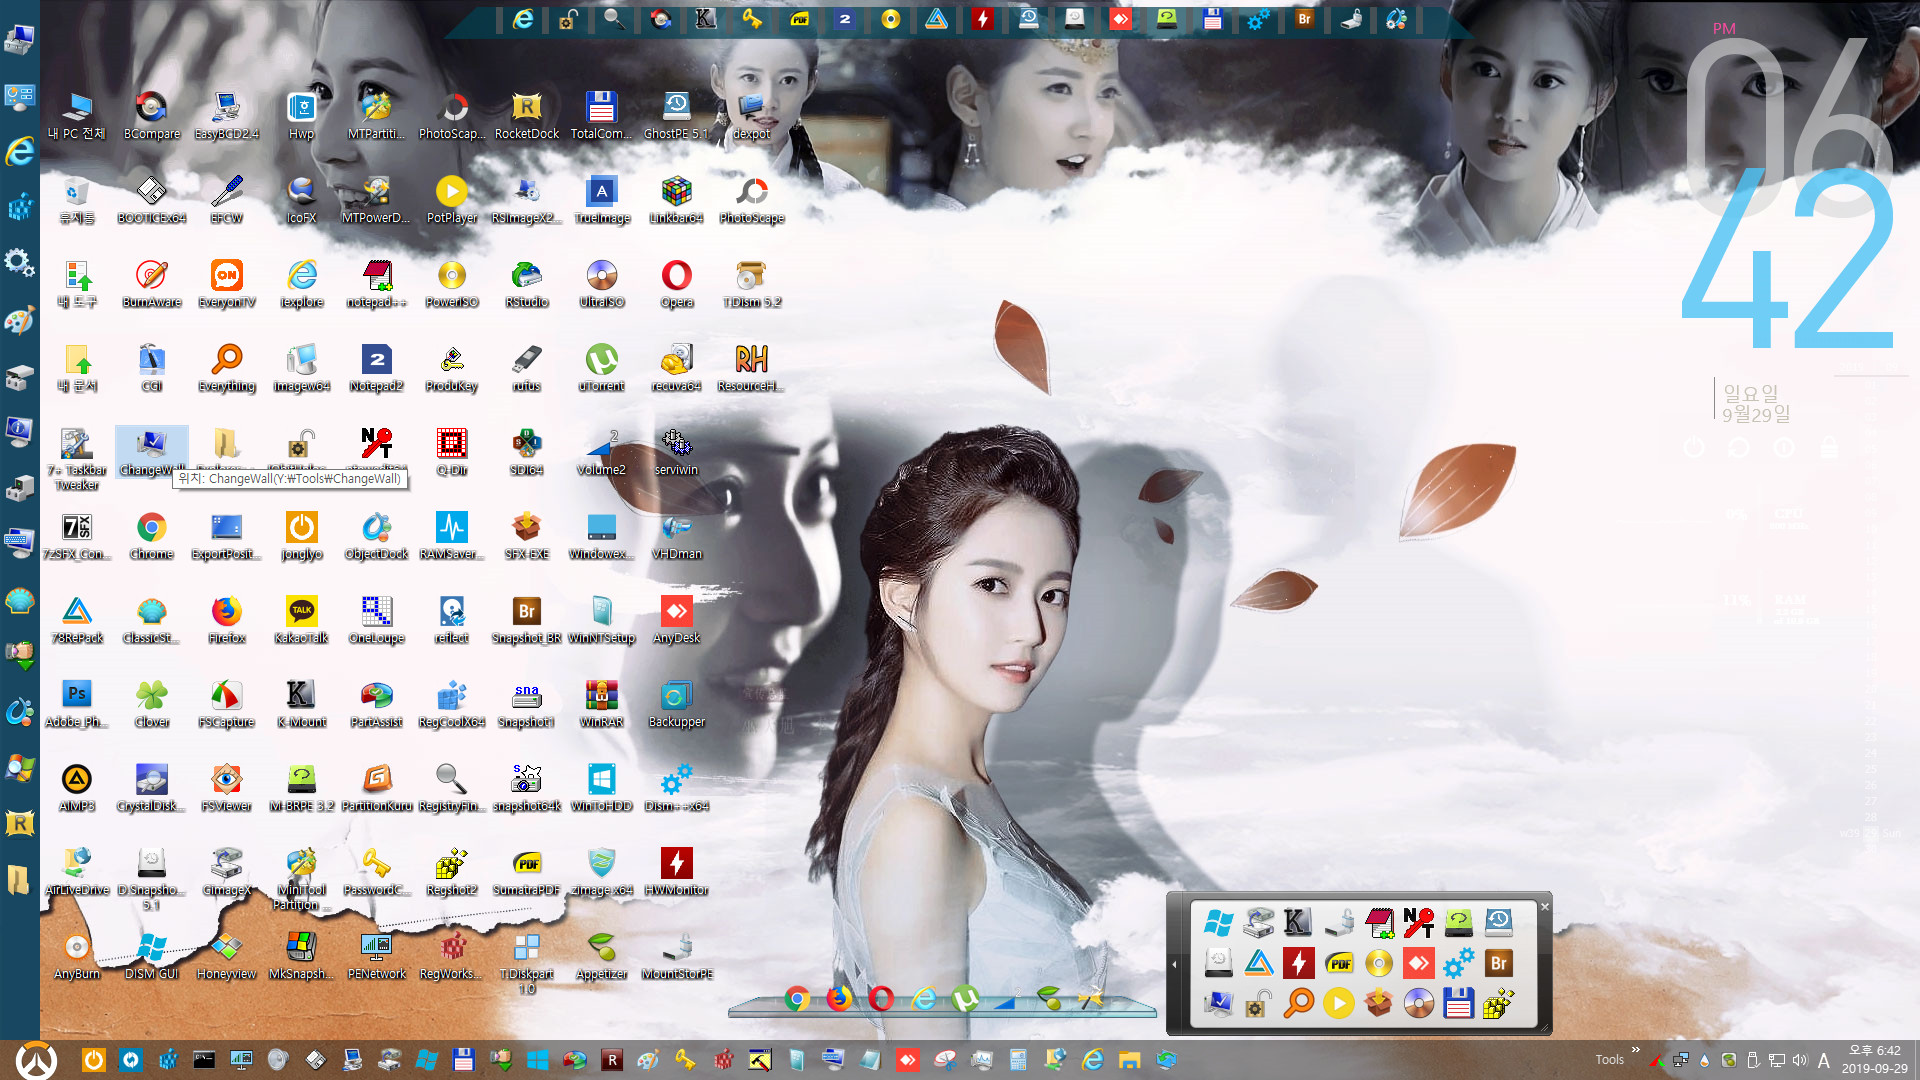
Task: Click Internet Explorer in the top dock
Action: pyautogui.click(x=522, y=19)
